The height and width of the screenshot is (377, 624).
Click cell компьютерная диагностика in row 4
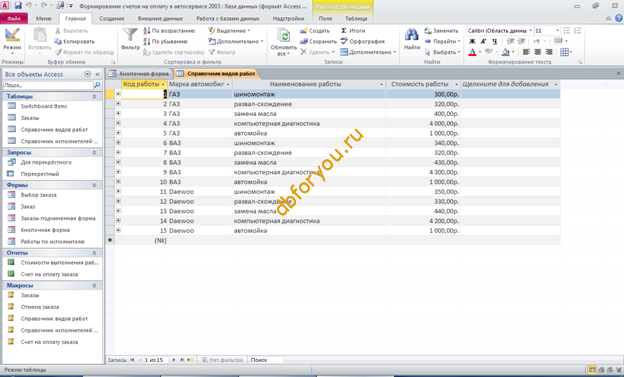click(x=309, y=123)
